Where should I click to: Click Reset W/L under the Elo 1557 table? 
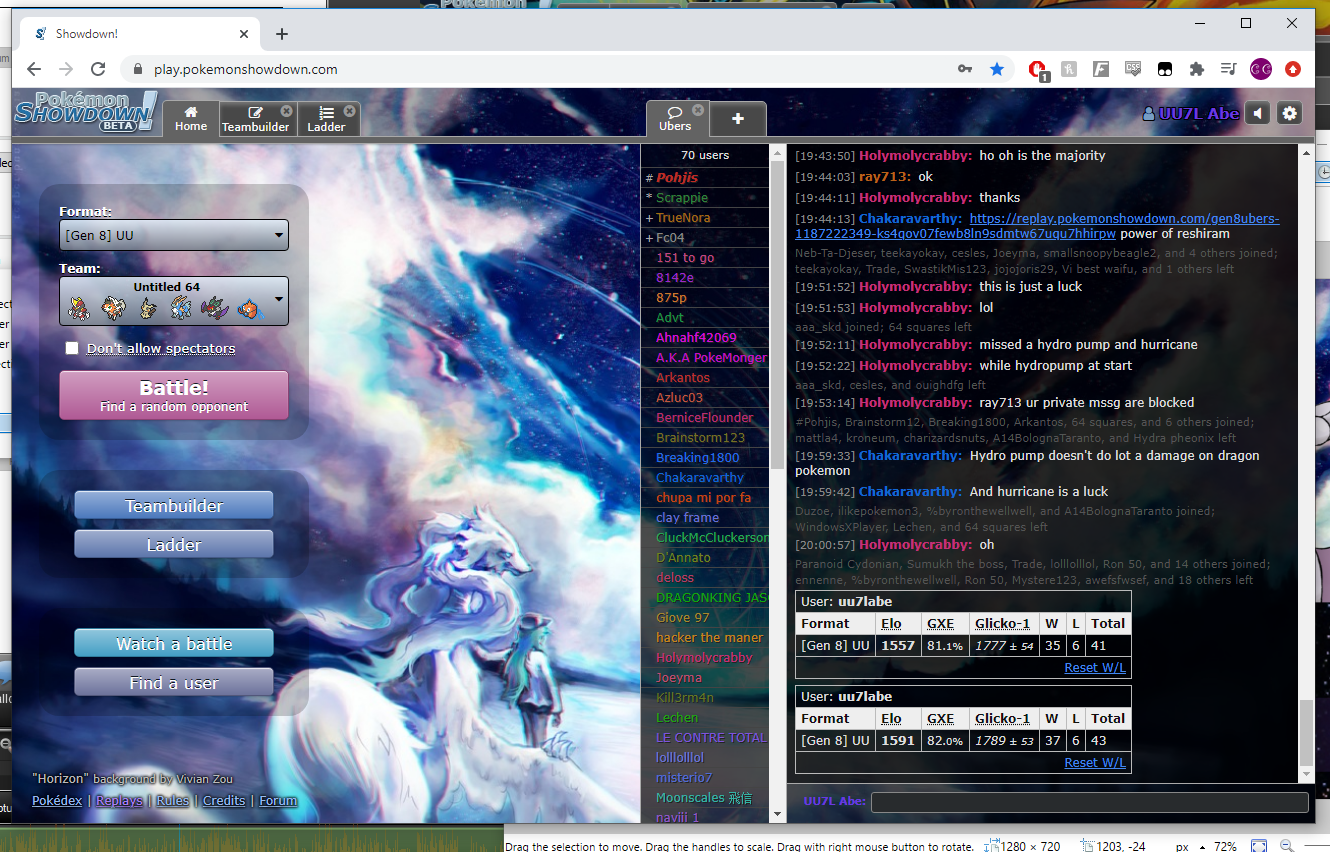[x=1095, y=667]
